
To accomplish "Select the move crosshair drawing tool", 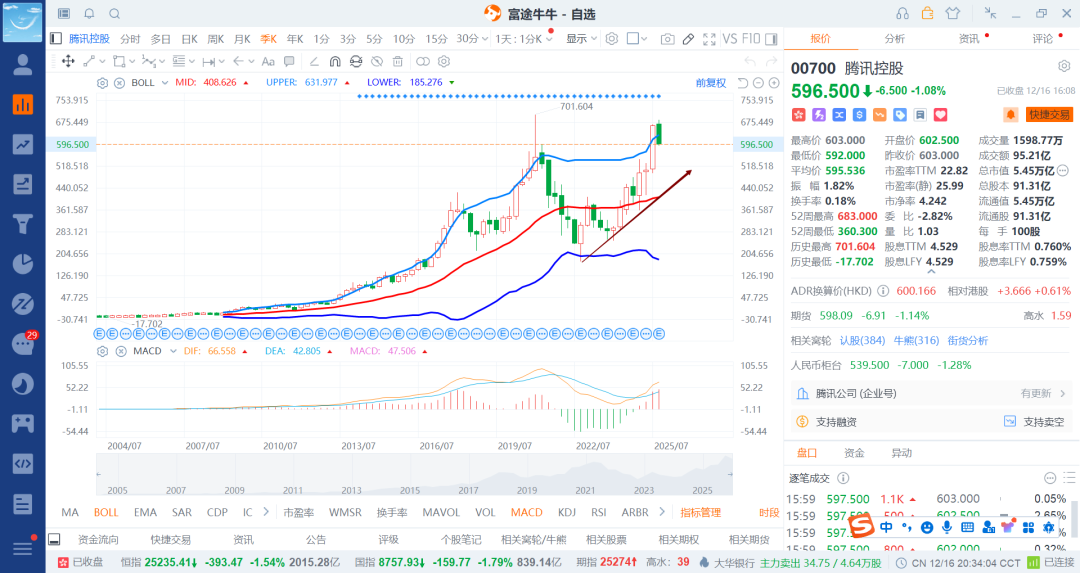I will pos(68,61).
